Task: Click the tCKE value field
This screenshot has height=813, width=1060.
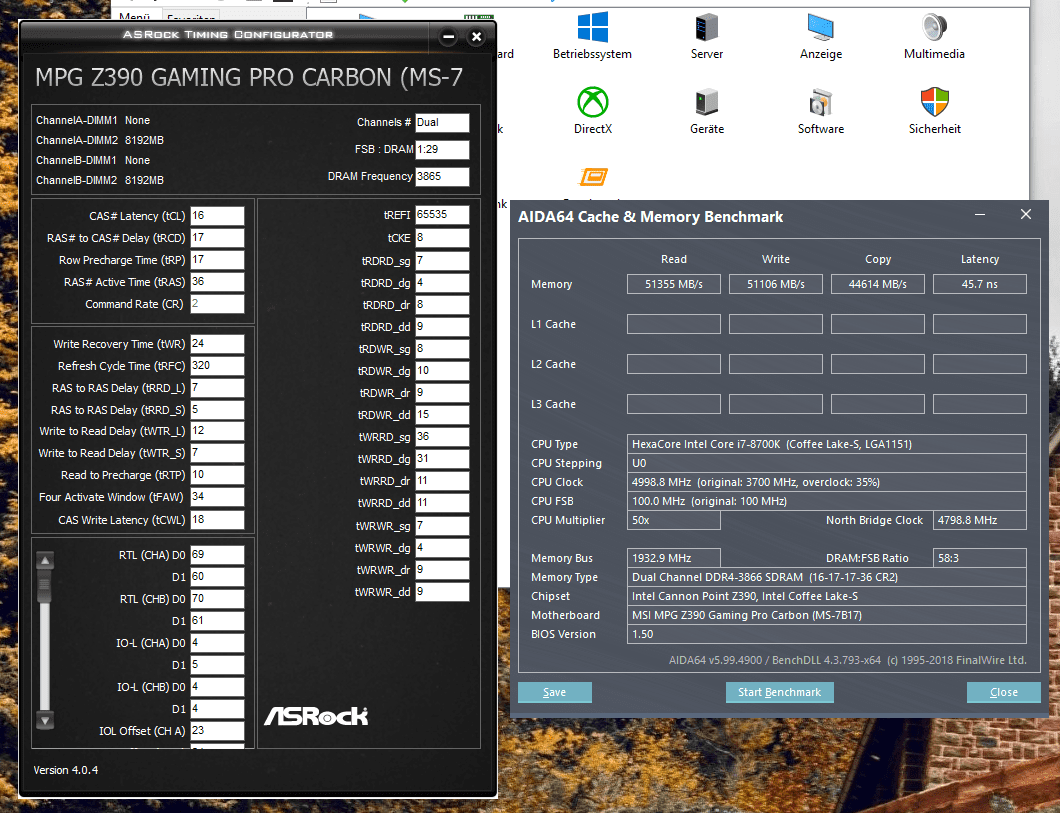Action: (442, 238)
